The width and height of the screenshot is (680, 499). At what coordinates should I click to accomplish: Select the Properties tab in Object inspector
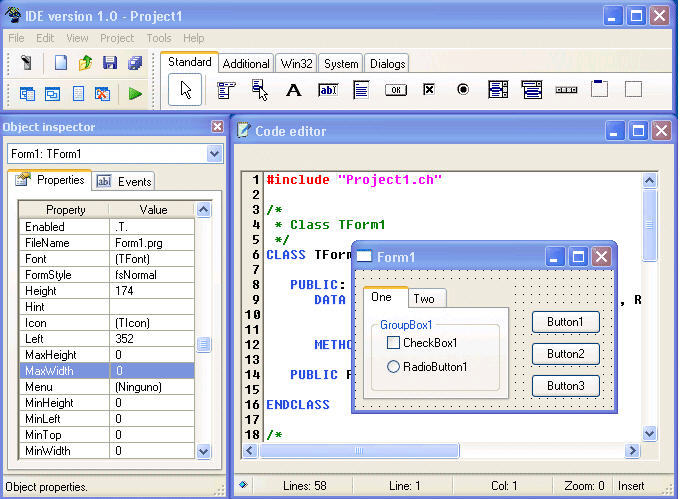tap(50, 179)
